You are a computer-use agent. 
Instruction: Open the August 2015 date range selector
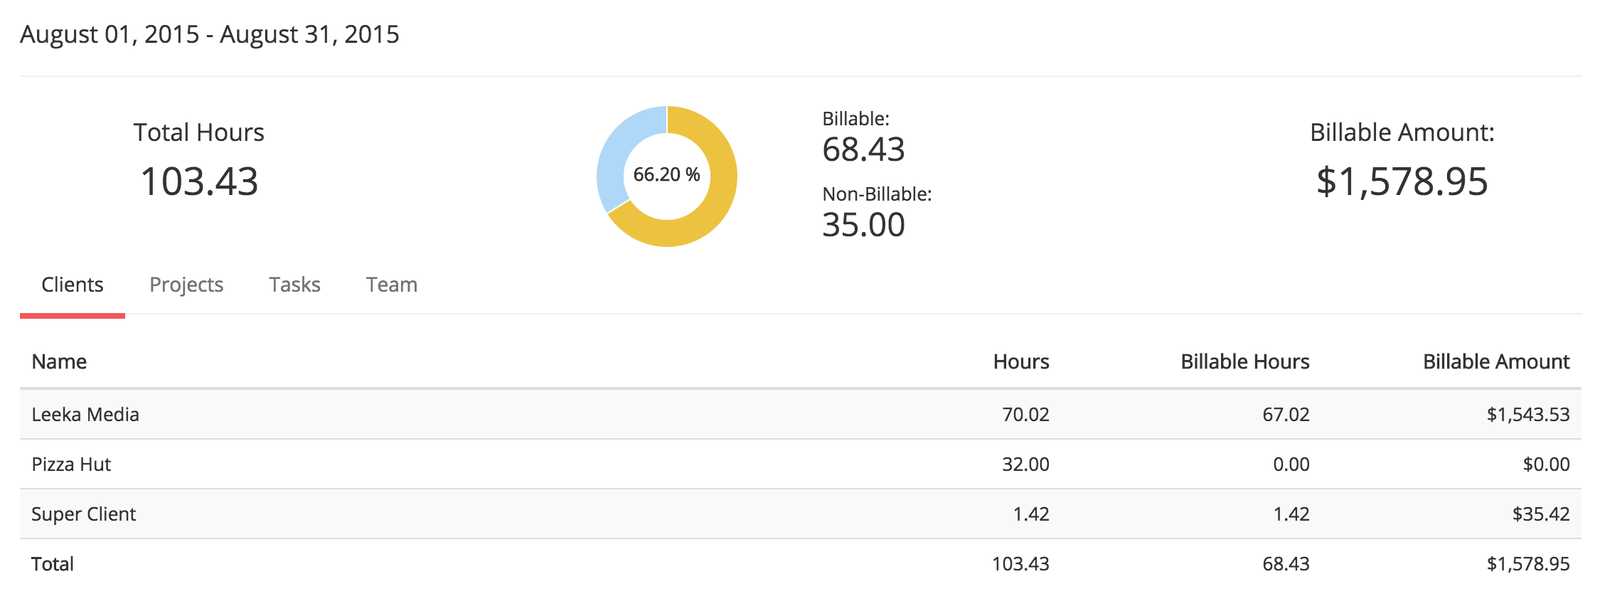click(209, 34)
